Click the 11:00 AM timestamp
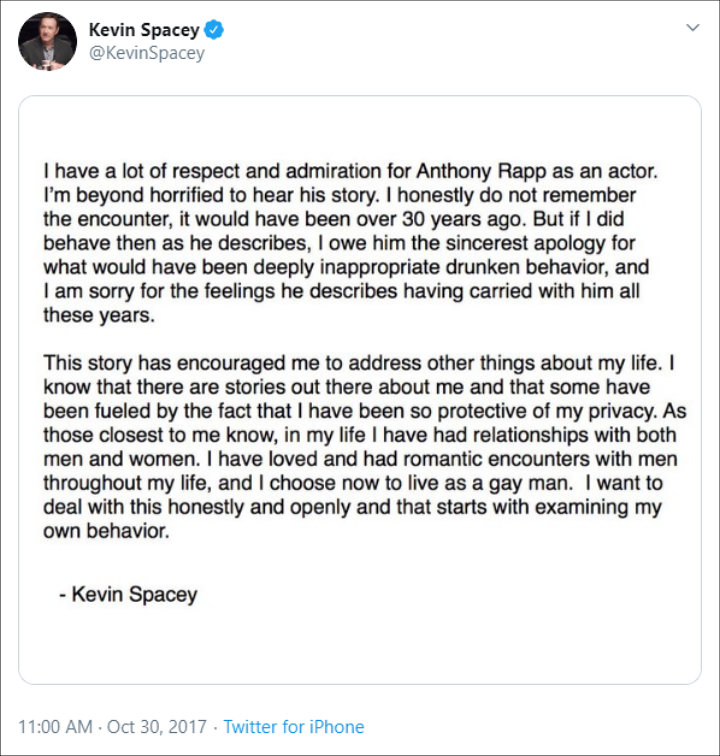This screenshot has width=720, height=756. [55, 727]
